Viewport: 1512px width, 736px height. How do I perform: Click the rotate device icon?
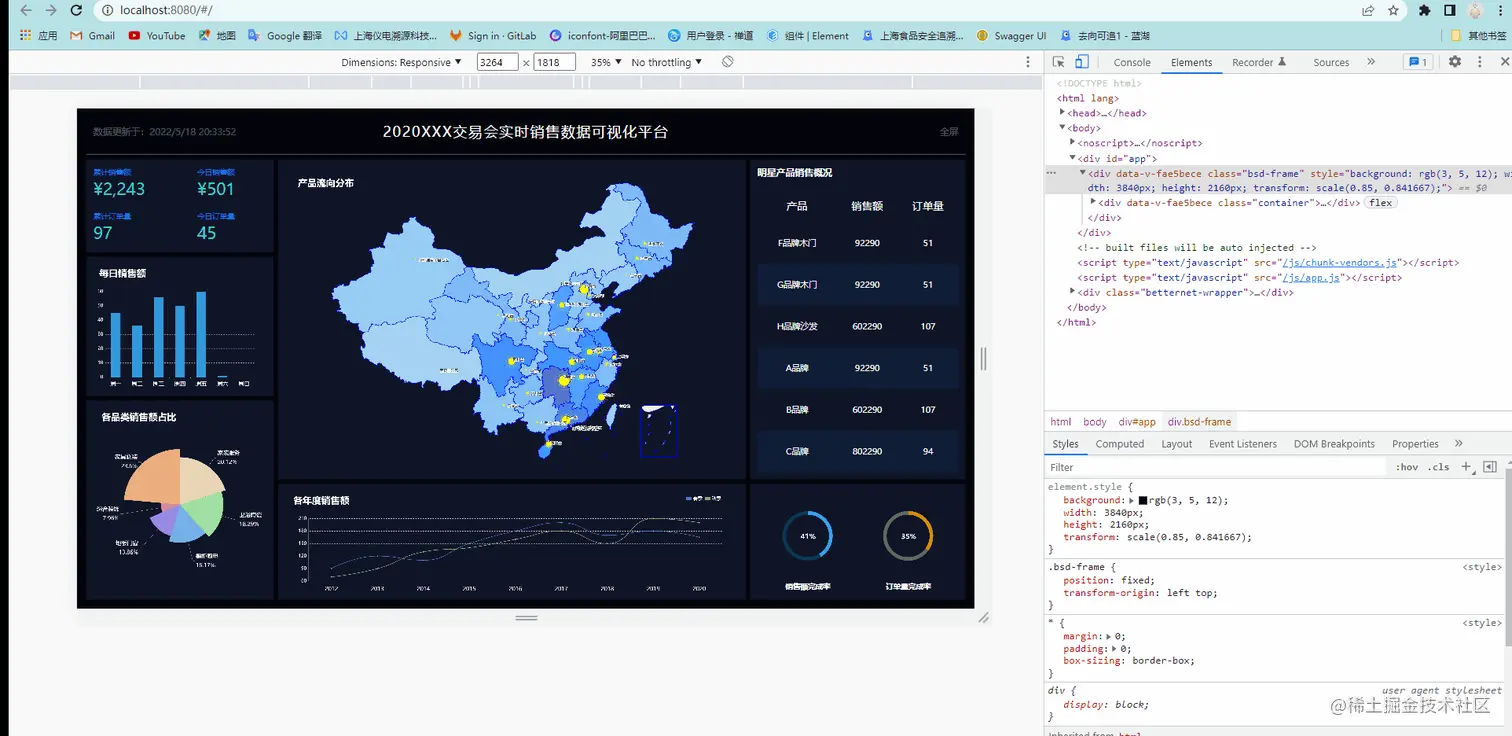point(728,62)
